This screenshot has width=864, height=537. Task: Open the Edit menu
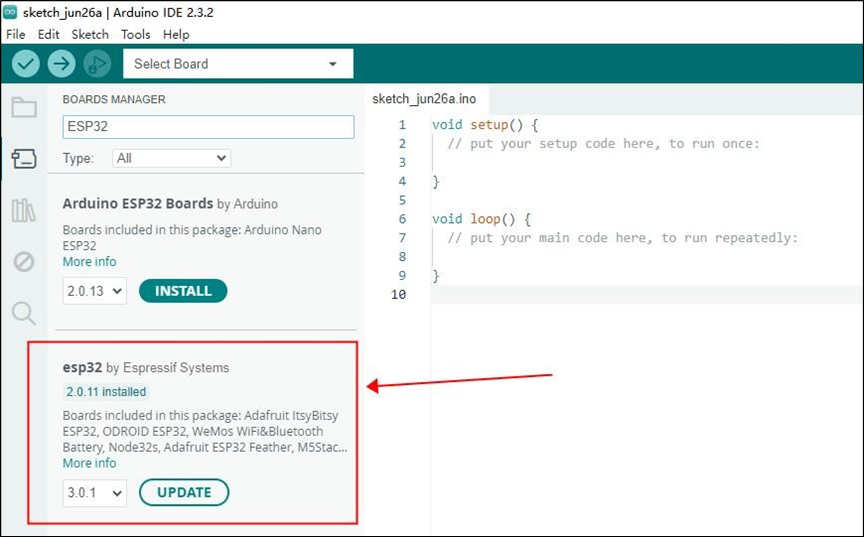[x=48, y=34]
